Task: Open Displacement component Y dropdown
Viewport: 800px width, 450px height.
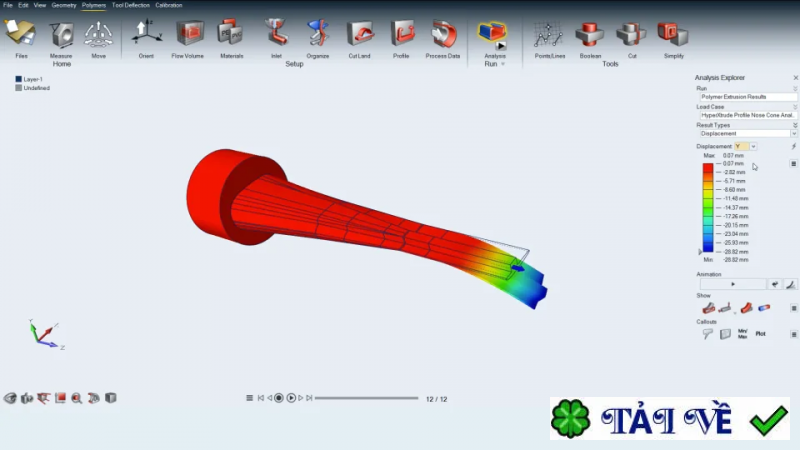Action: [753, 146]
